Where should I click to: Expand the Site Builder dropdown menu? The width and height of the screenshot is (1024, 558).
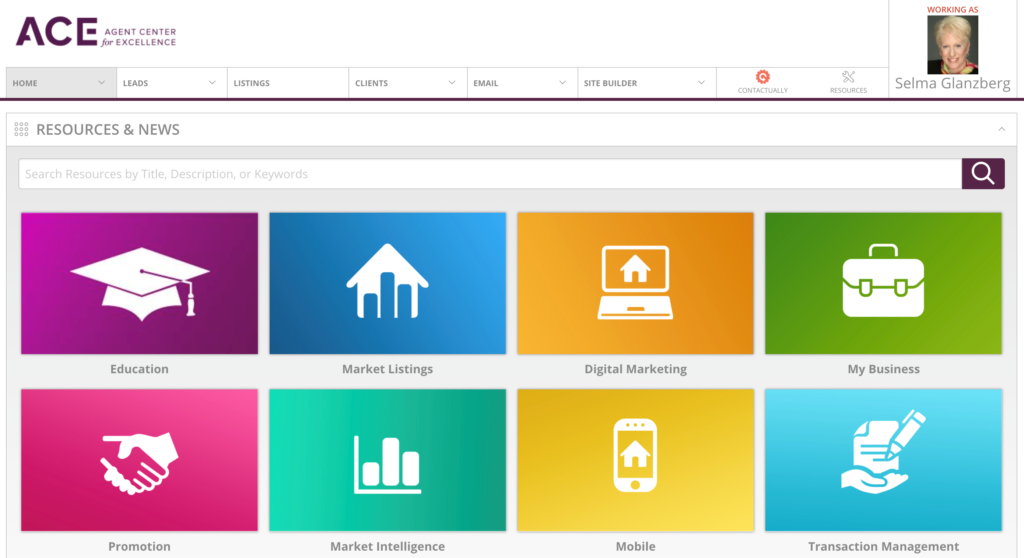point(701,83)
